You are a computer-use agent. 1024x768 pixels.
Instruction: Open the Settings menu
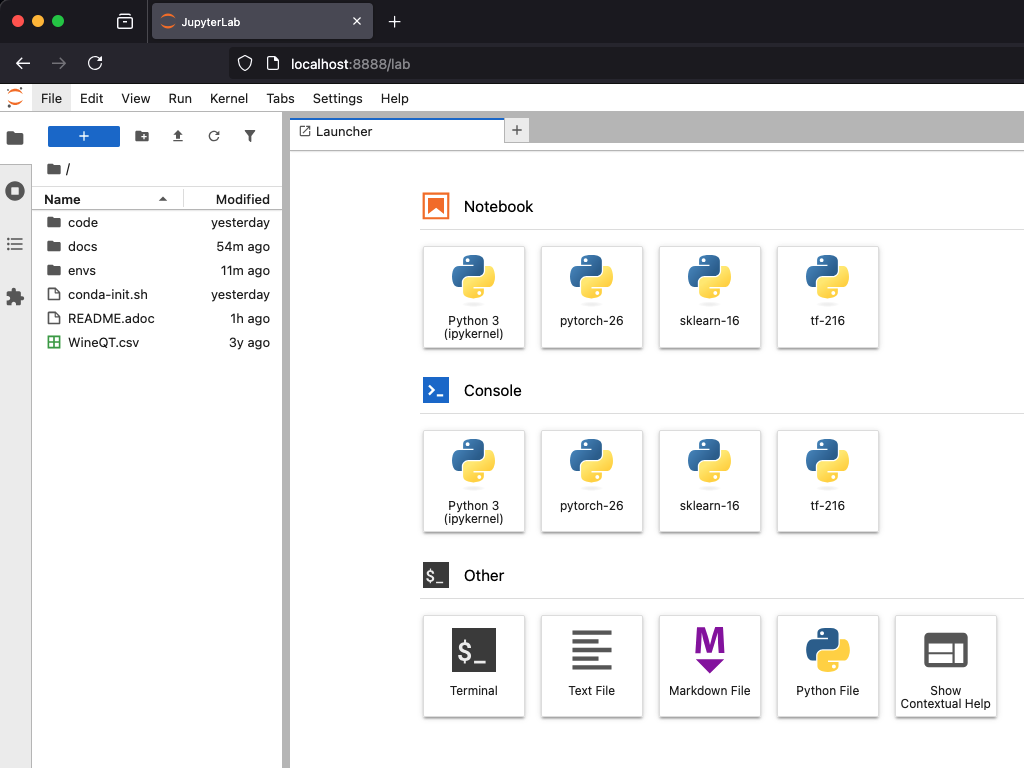(337, 98)
